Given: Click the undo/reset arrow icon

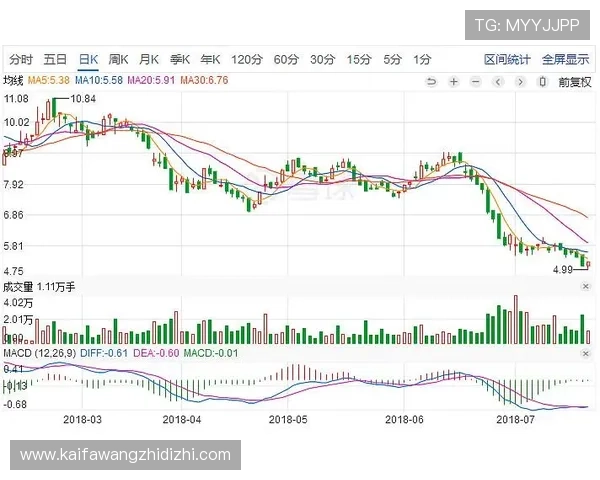Looking at the screenshot, I should click(431, 81).
